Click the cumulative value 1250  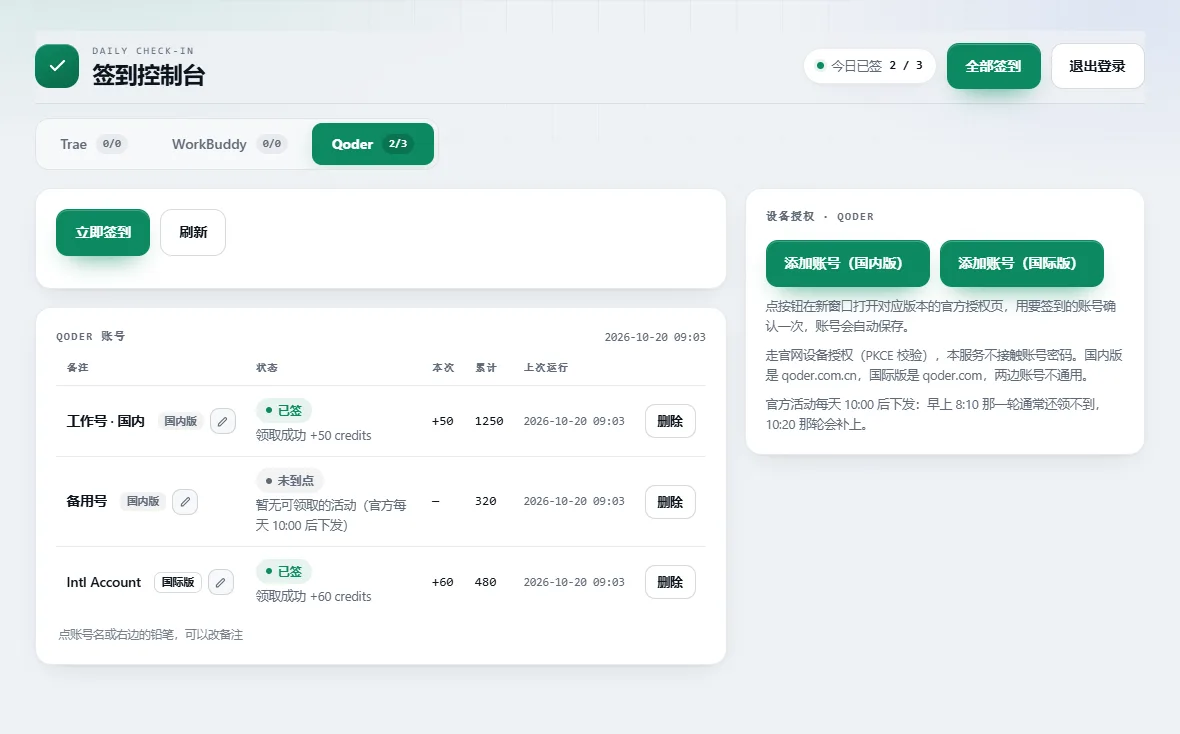click(x=489, y=422)
